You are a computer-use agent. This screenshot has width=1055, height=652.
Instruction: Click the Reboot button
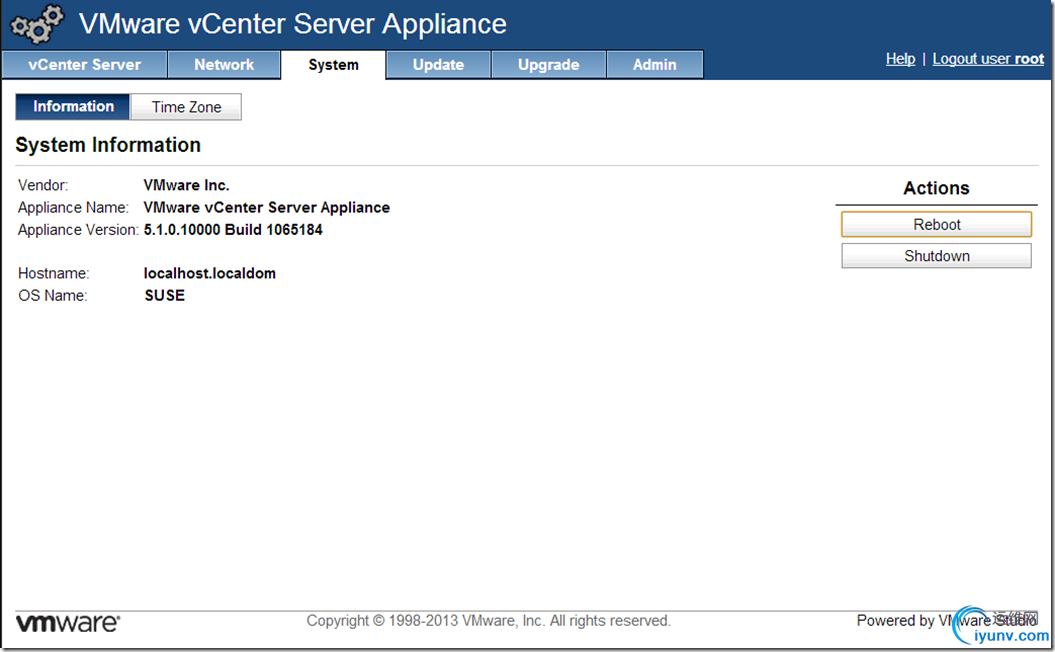(936, 225)
